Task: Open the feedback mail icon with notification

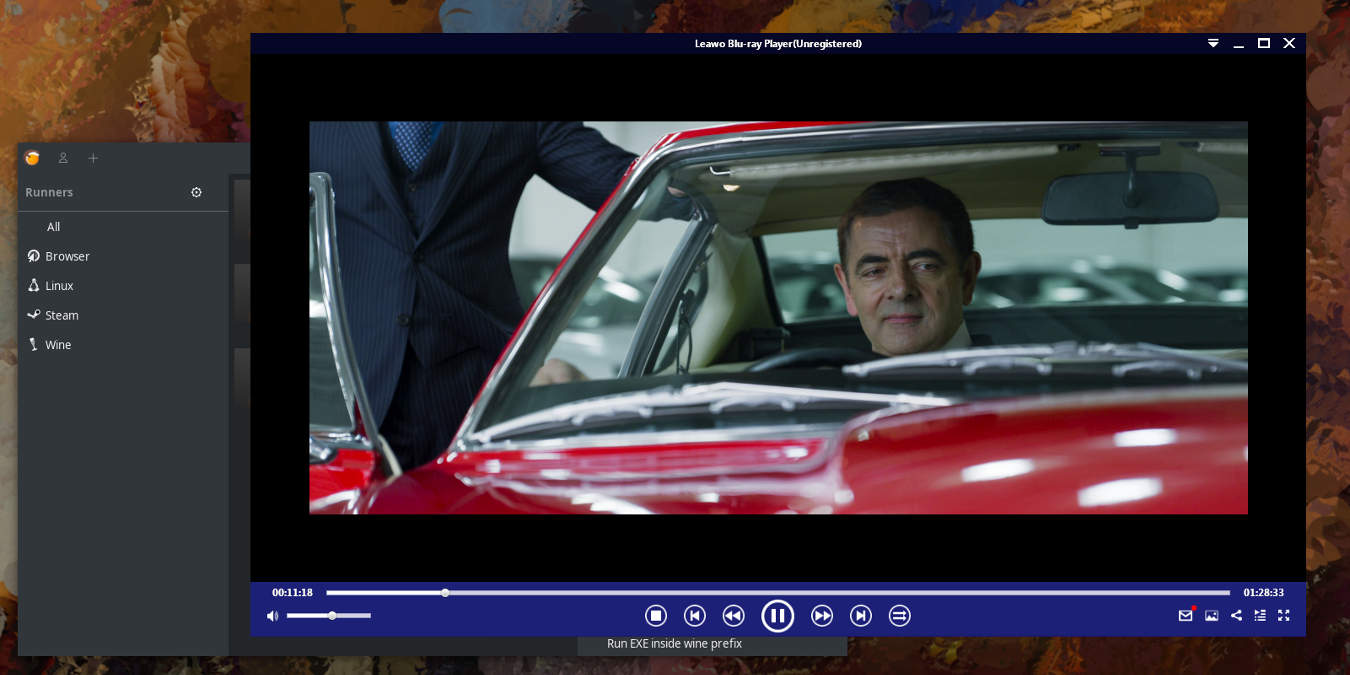Action: click(x=1185, y=615)
